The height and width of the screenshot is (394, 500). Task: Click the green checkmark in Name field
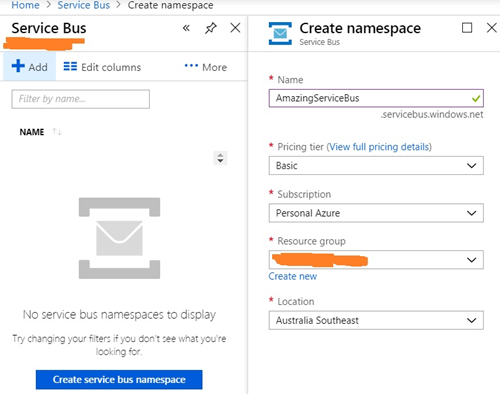(476, 98)
